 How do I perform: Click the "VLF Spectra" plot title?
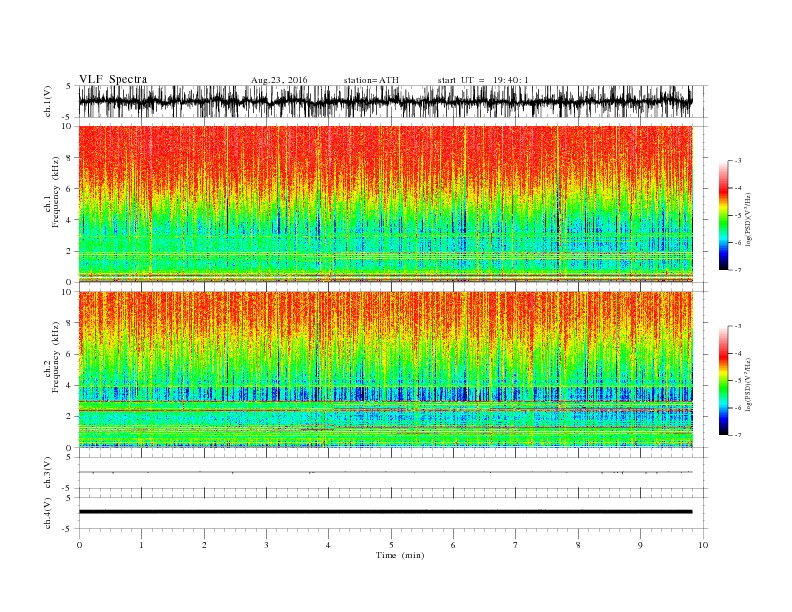[x=113, y=79]
